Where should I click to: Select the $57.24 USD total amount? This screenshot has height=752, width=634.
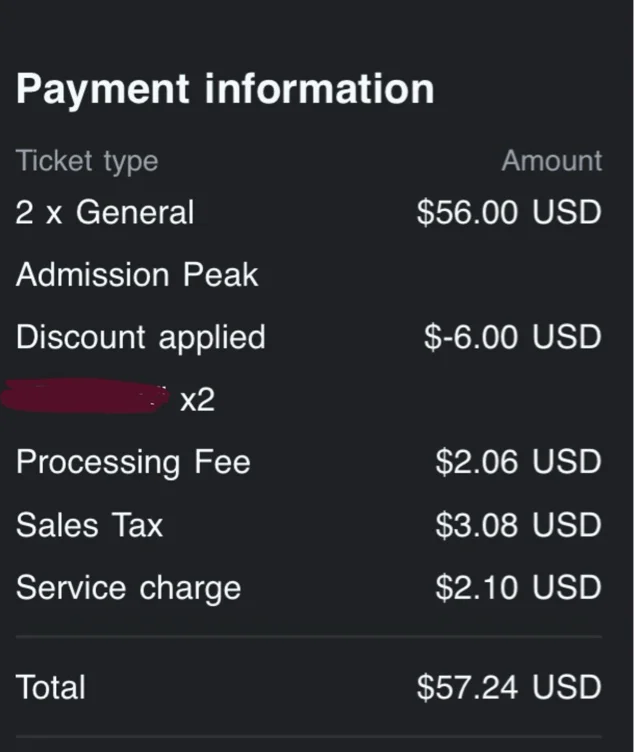[x=509, y=687]
